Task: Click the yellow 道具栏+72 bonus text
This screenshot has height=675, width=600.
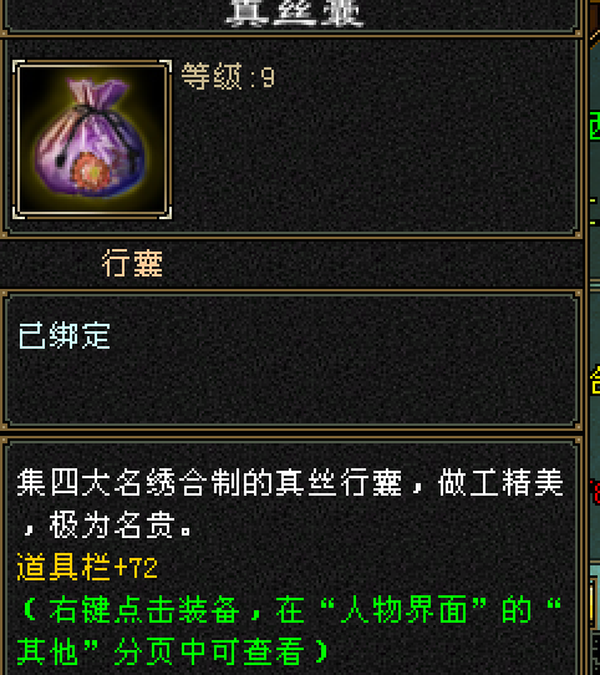Action: (x=87, y=567)
